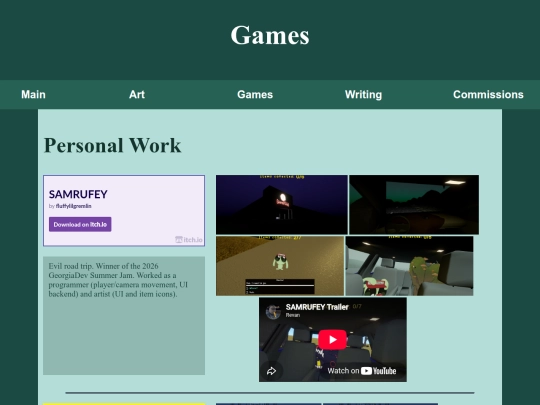
Task: Click Watch on YouTube link
Action: (361, 371)
